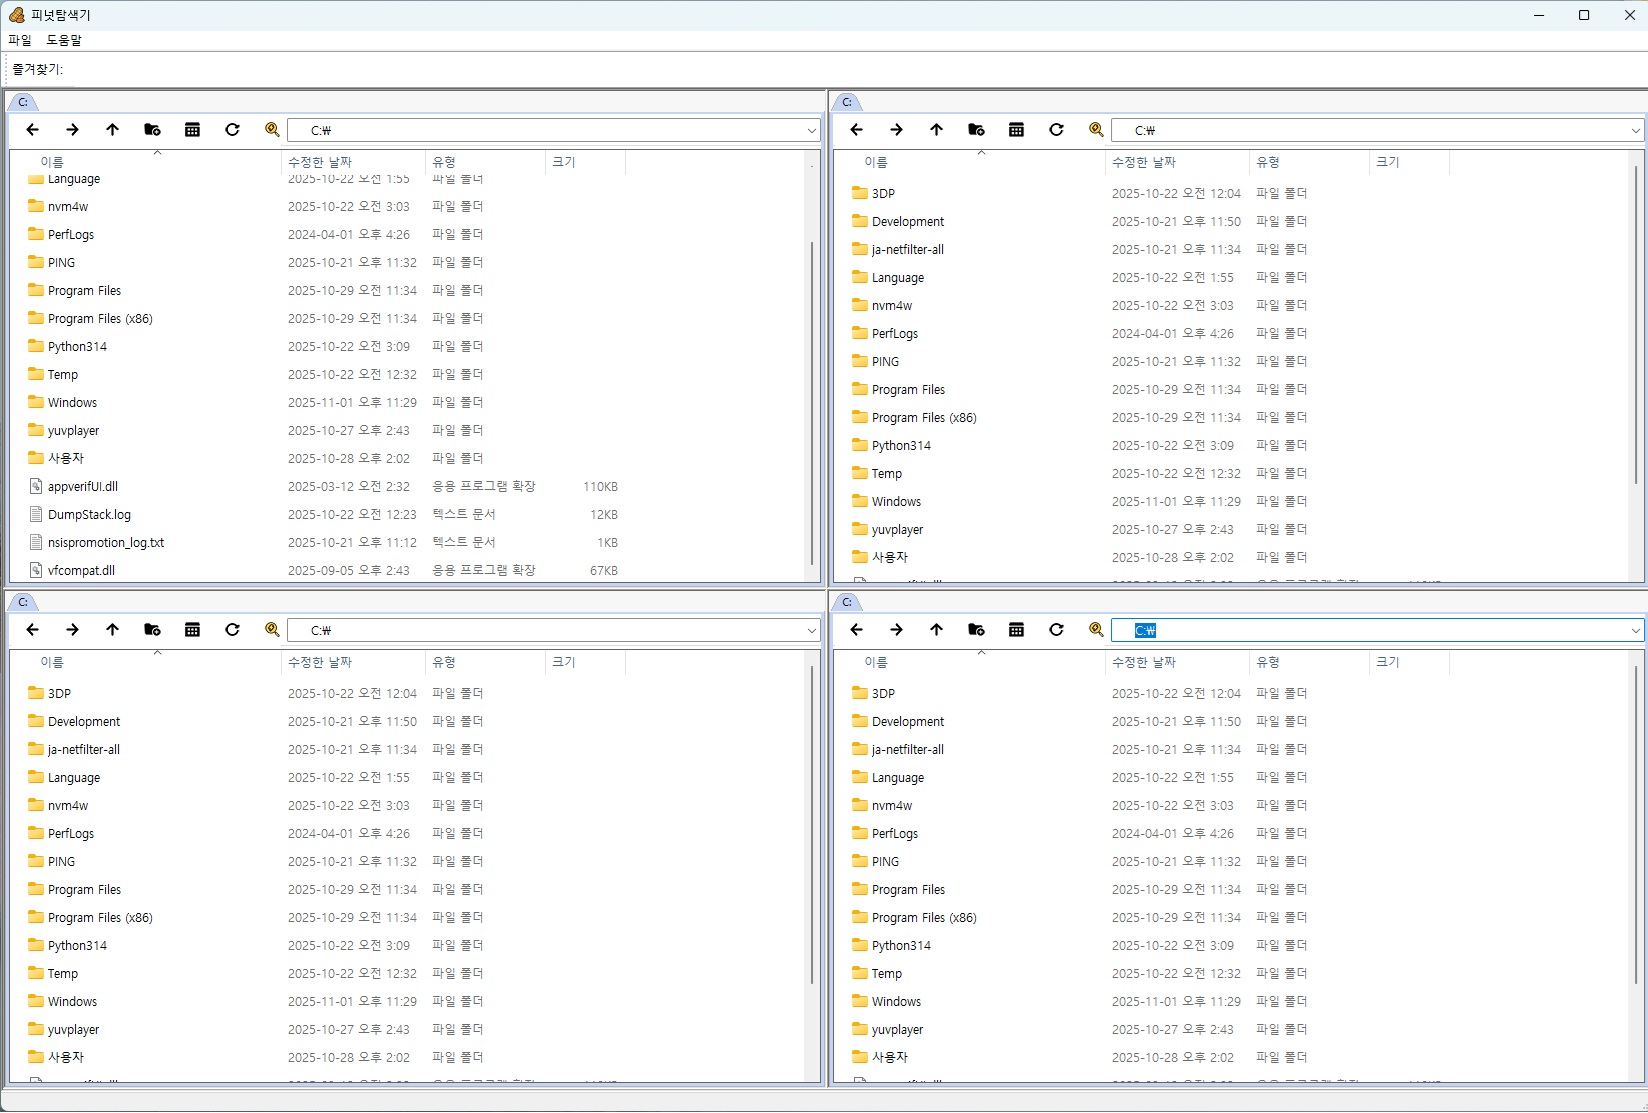Click the vertical scrollbar of the top-left pane
The image size is (1648, 1113).
click(x=812, y=400)
